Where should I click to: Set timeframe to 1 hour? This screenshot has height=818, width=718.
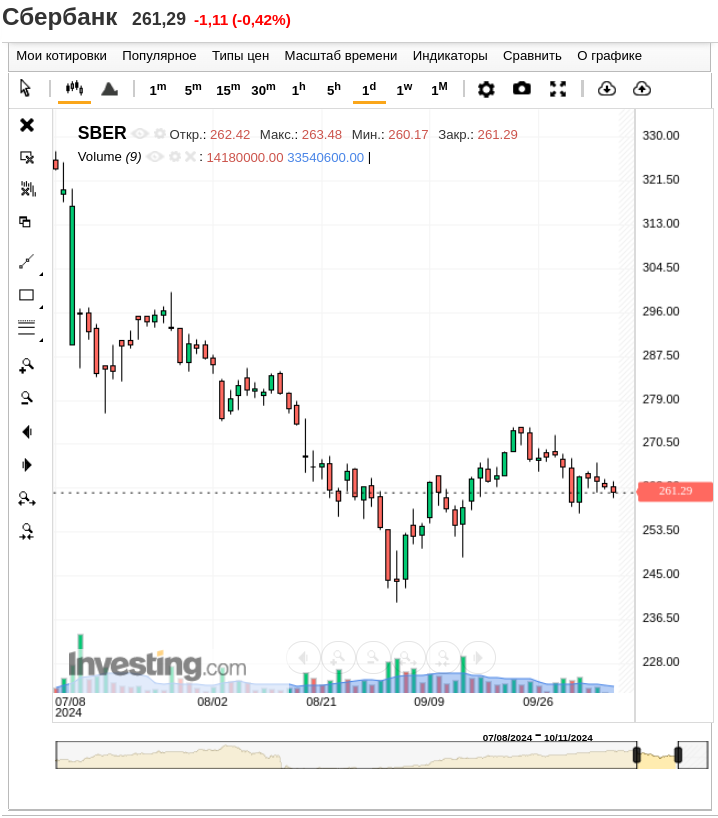298,89
